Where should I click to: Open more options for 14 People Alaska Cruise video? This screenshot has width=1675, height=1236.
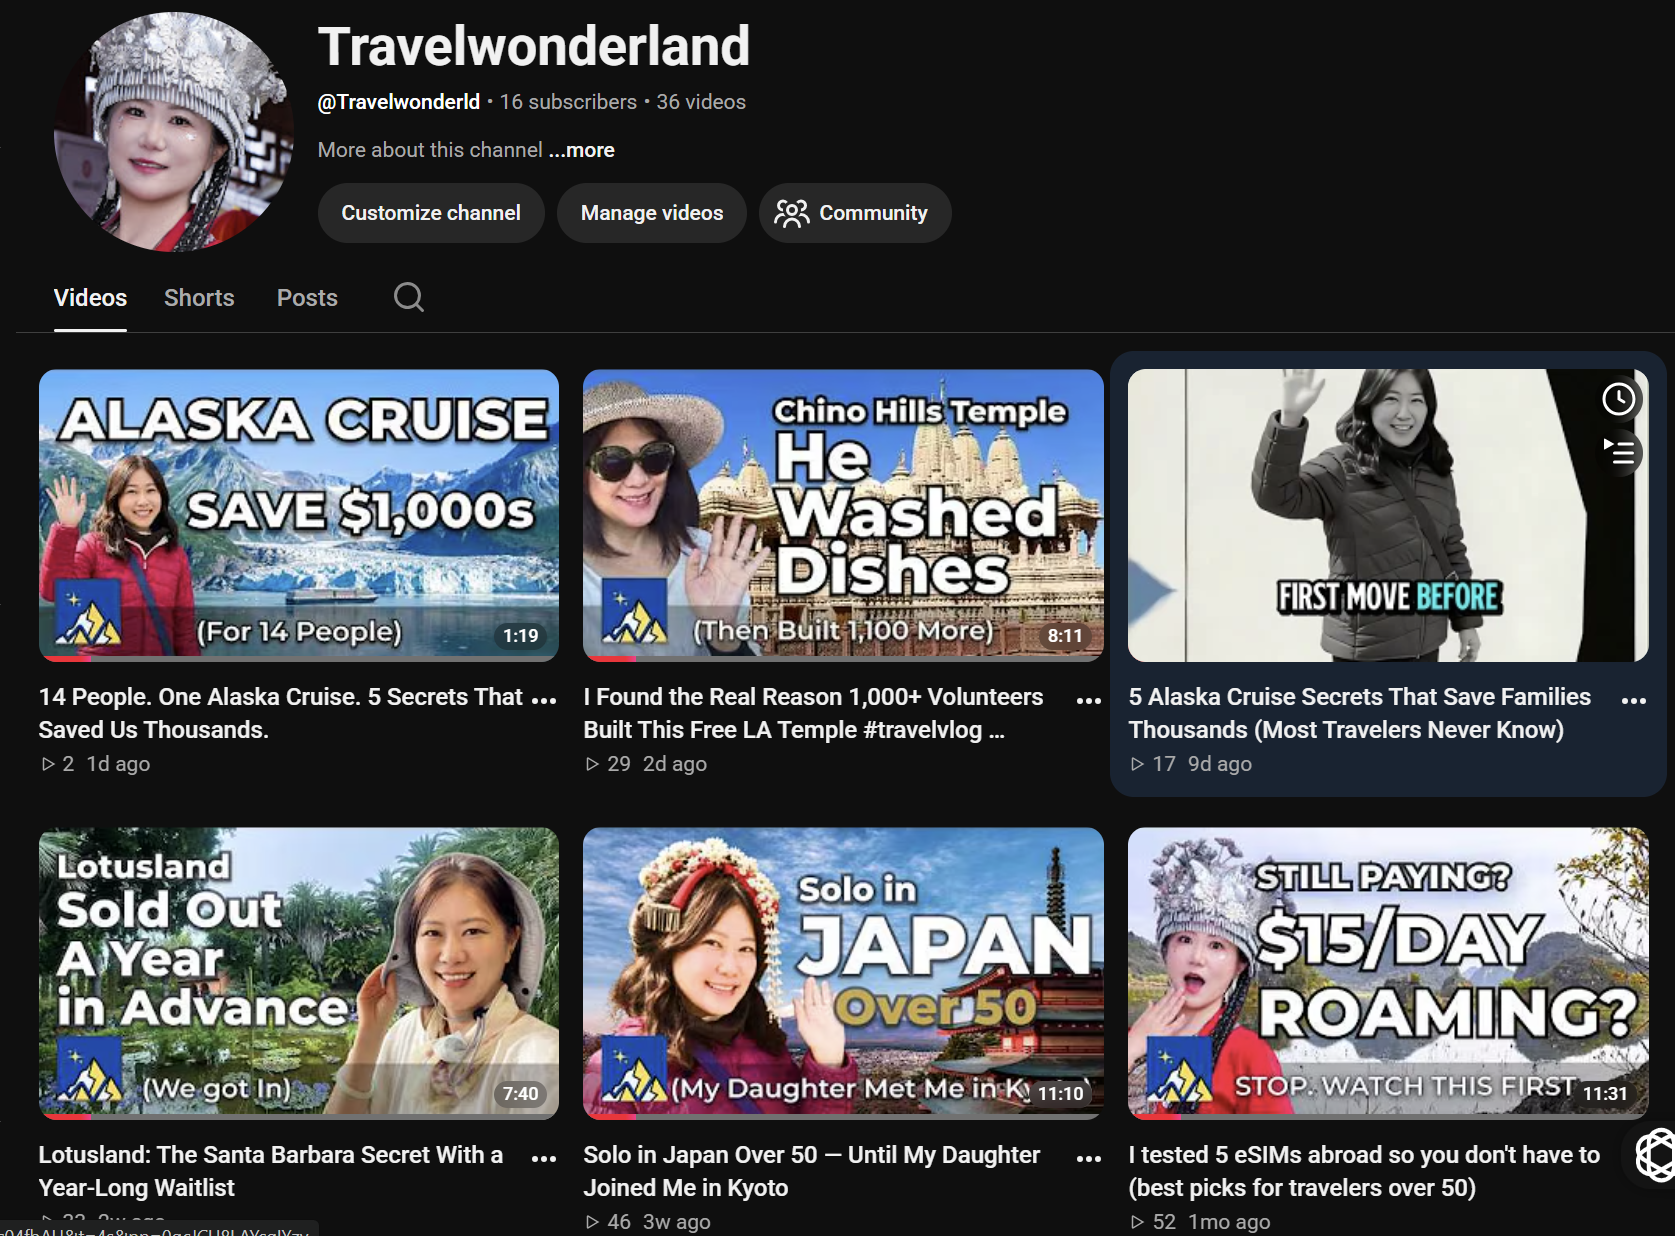coord(544,700)
